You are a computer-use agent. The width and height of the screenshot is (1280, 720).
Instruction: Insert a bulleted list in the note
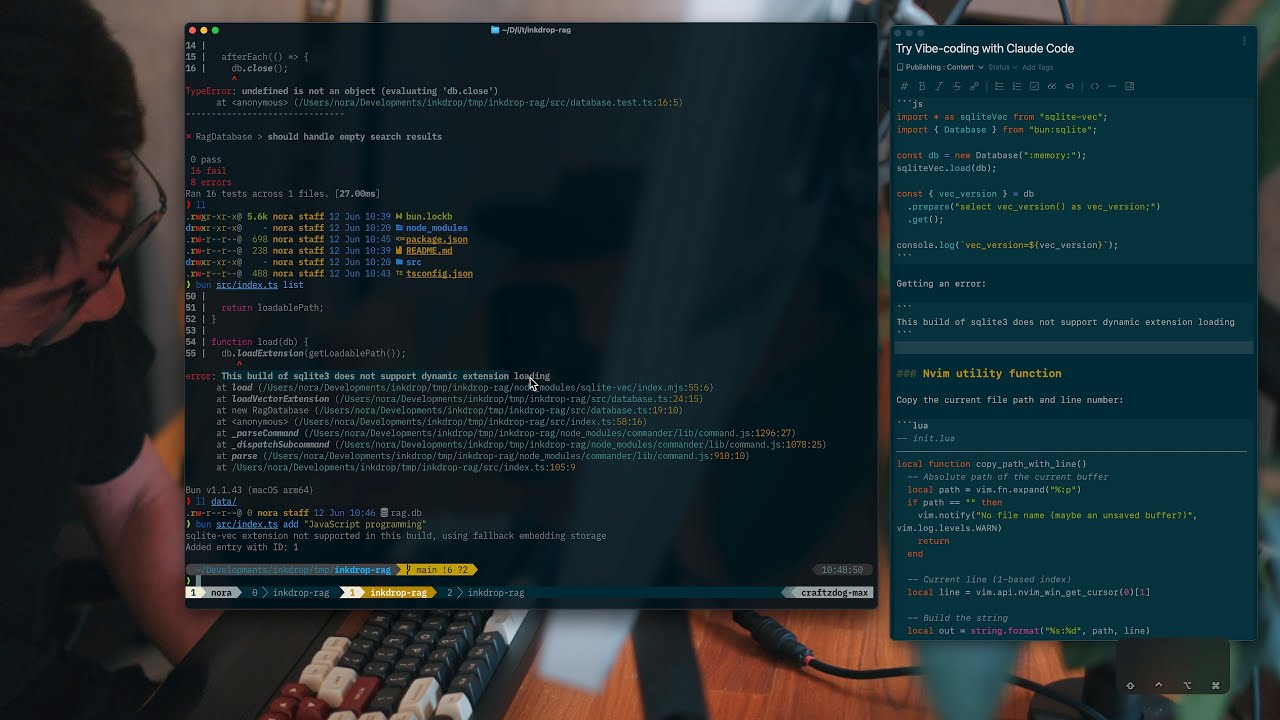pos(999,86)
